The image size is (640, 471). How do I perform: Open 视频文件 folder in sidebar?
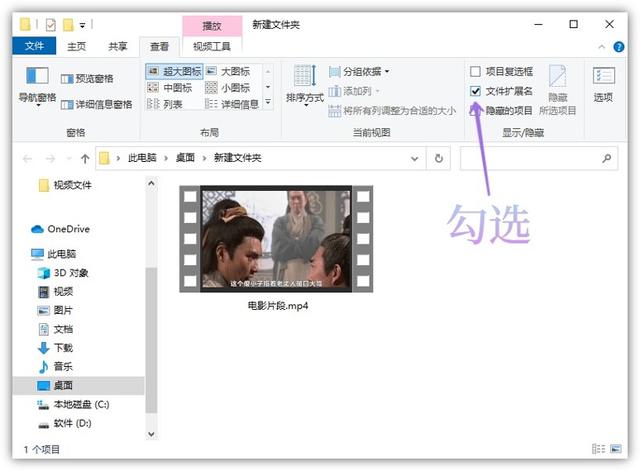pos(65,186)
